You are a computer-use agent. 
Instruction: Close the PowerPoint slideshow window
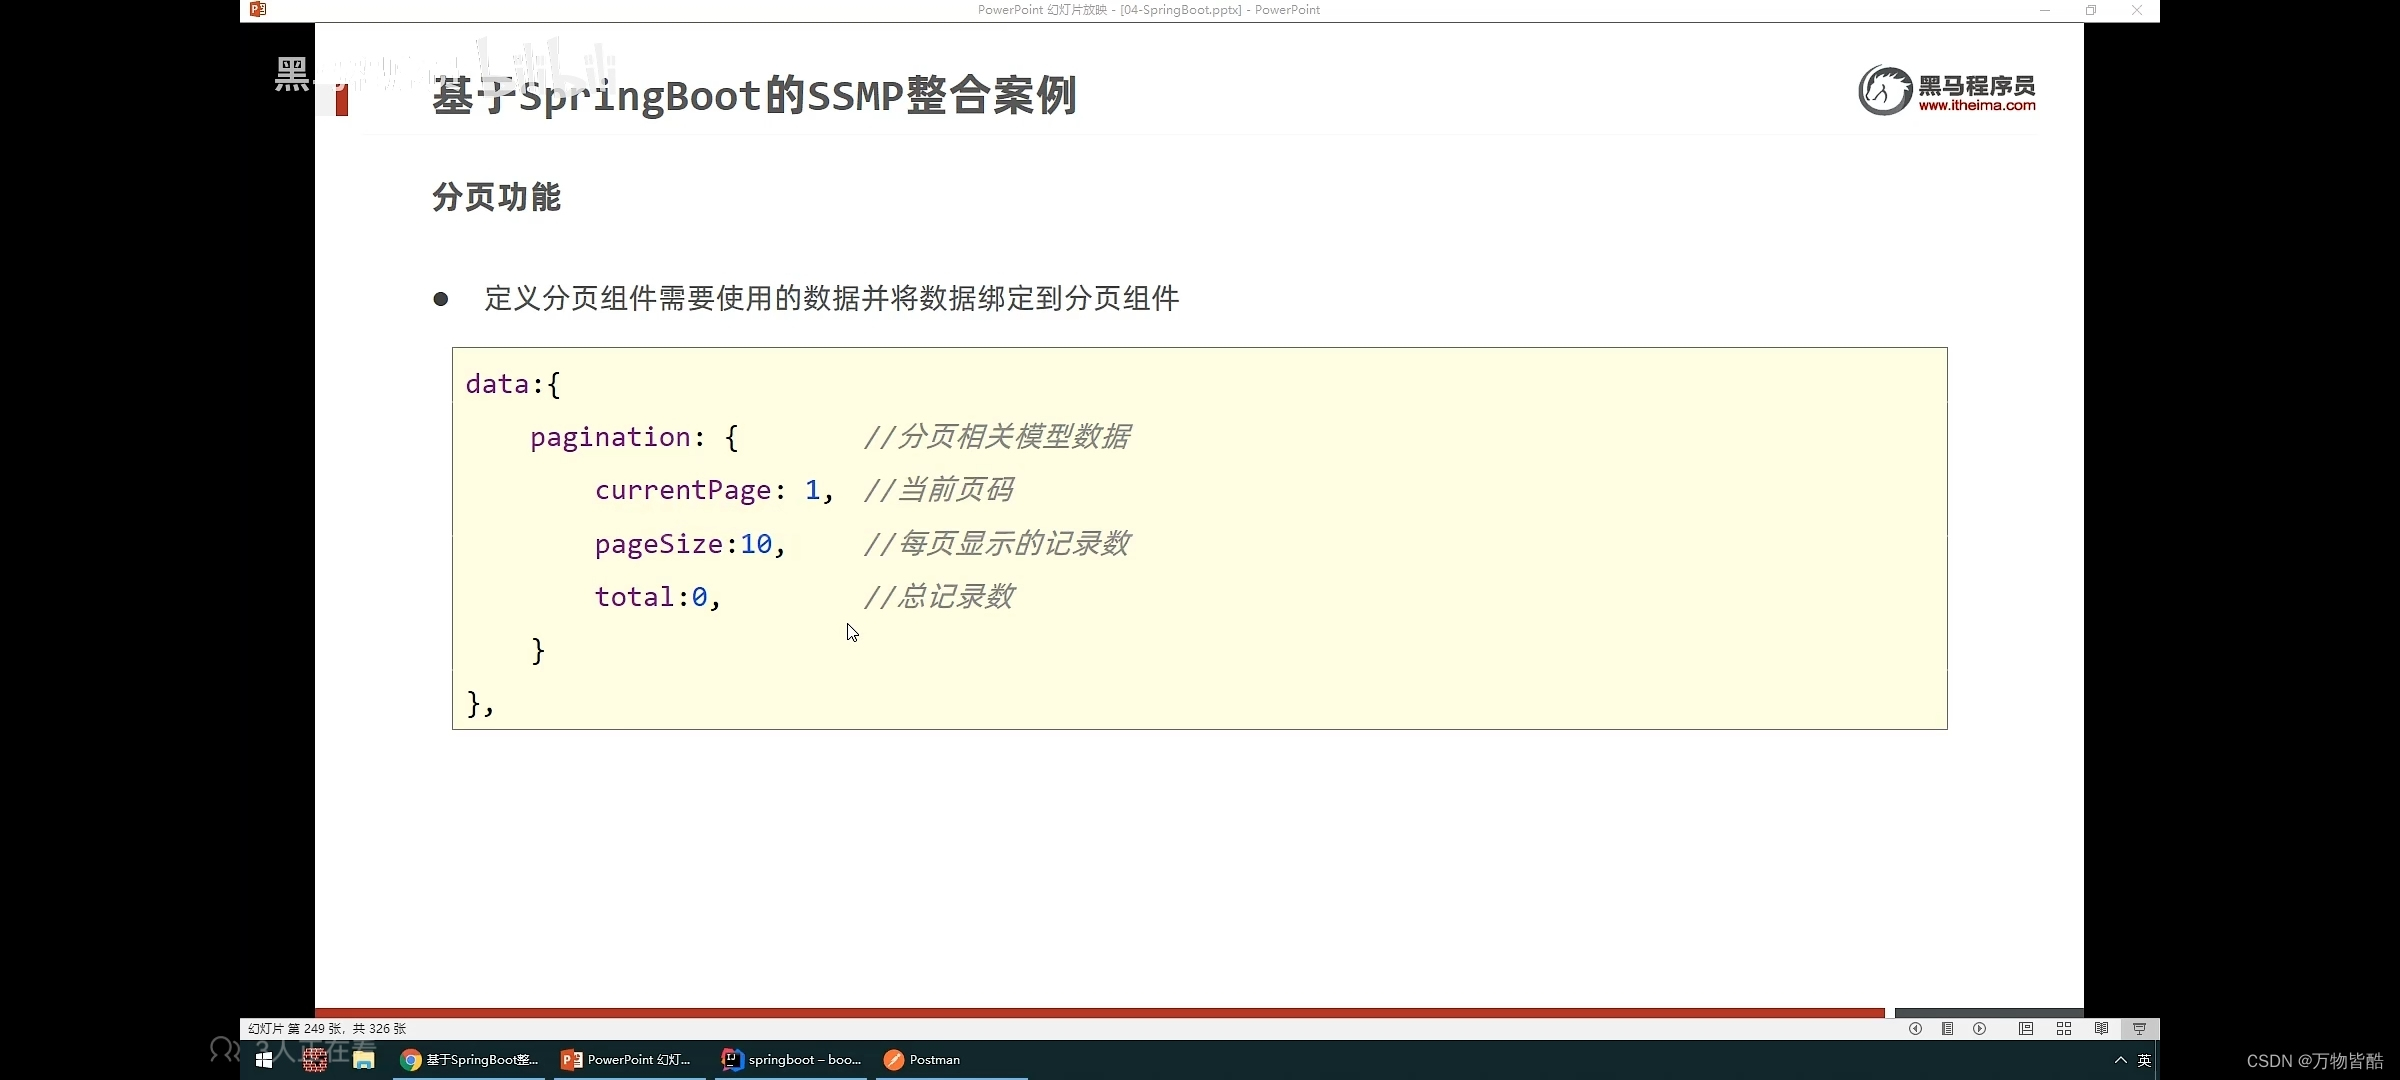tap(2137, 10)
